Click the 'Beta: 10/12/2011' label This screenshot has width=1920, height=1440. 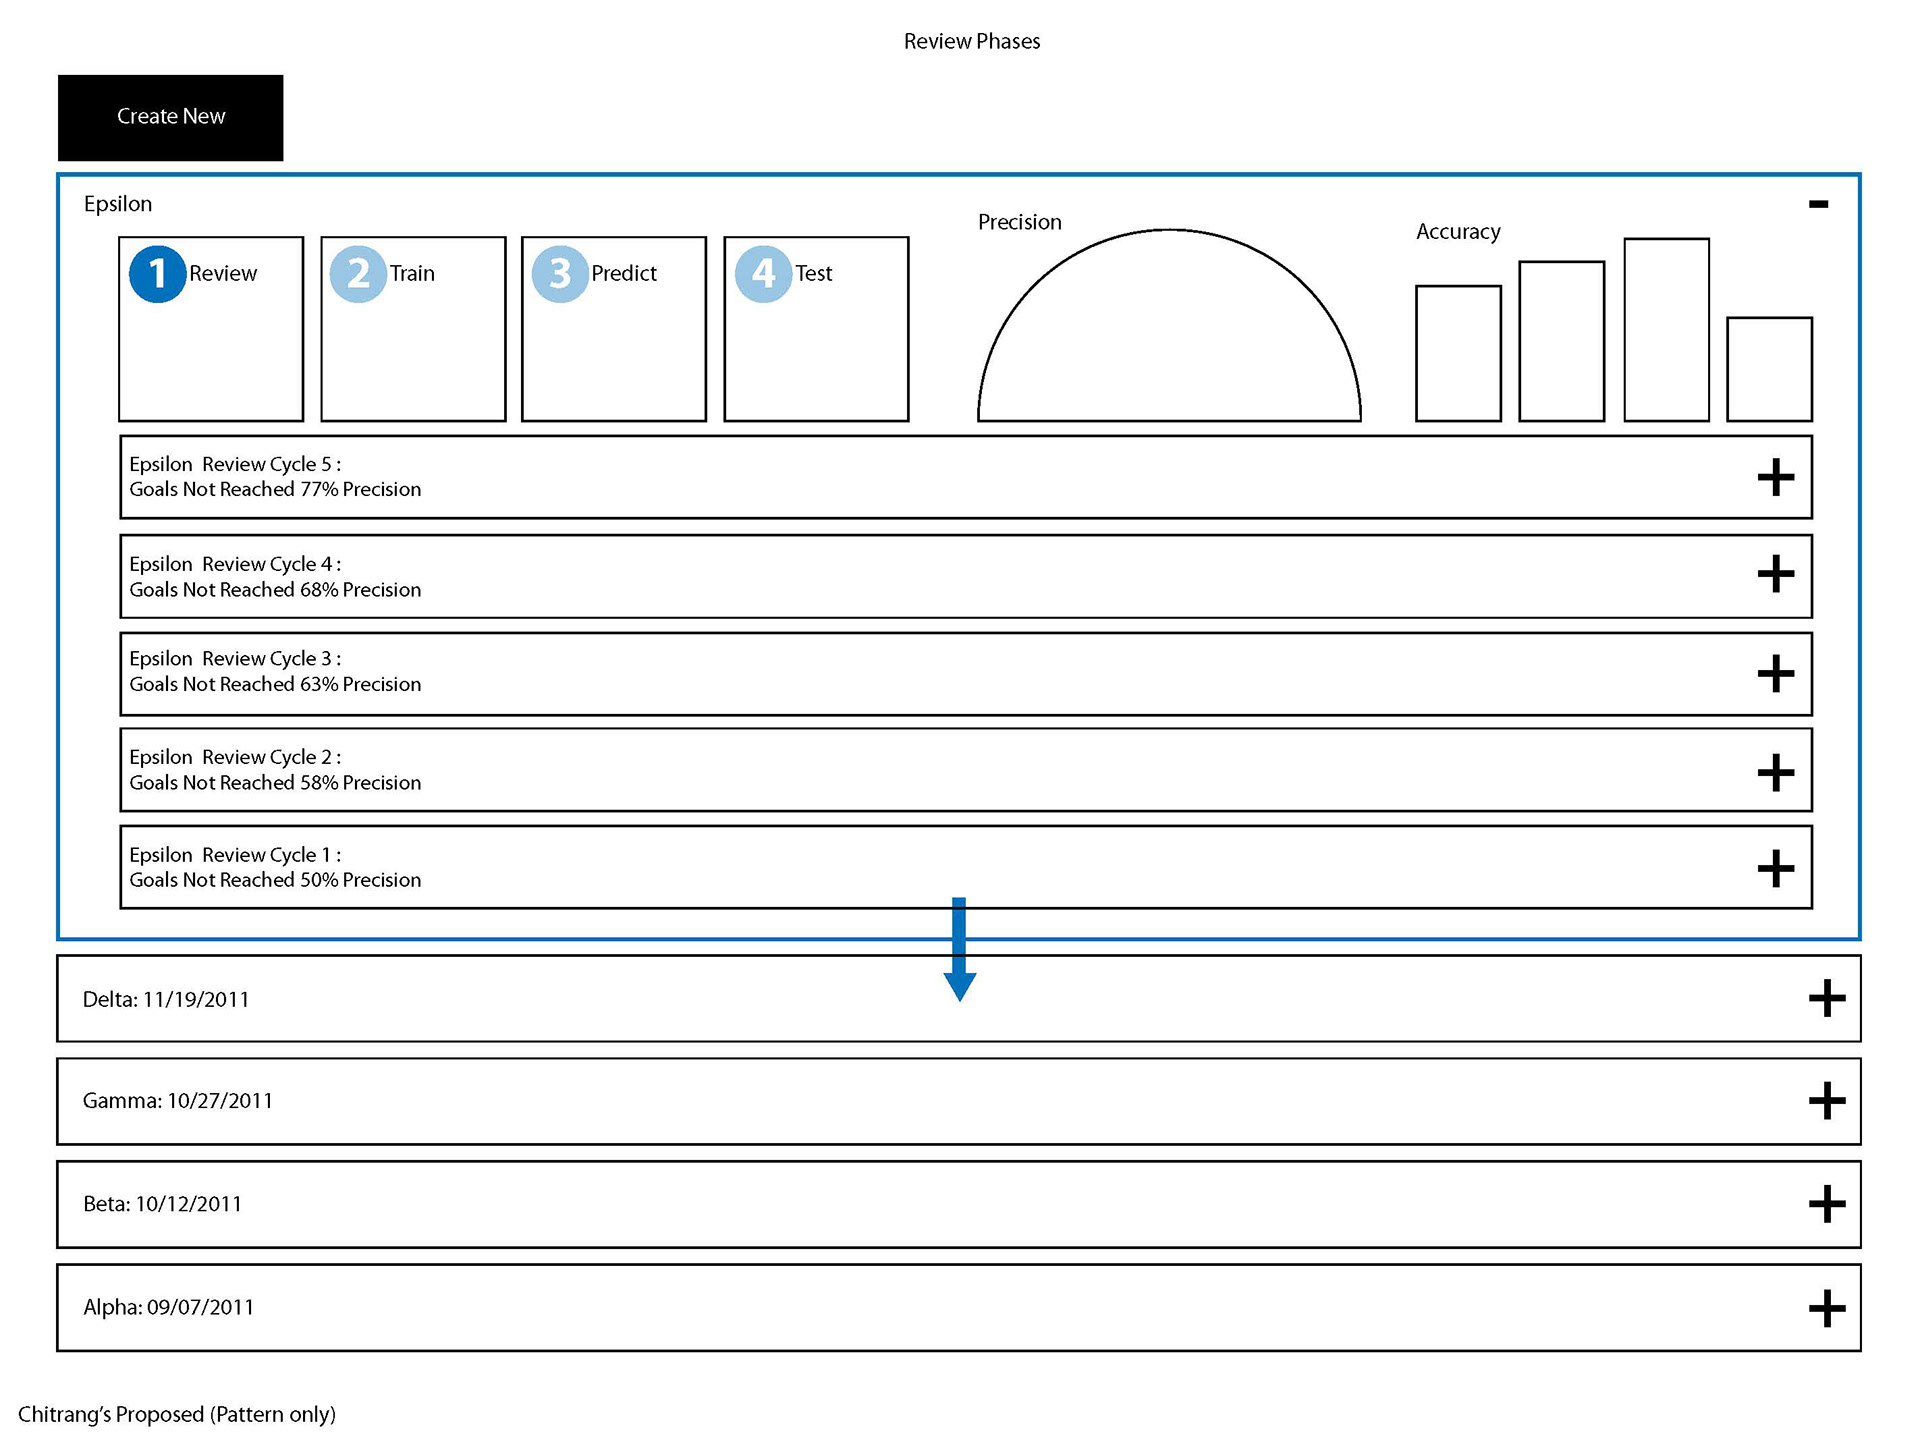point(163,1204)
